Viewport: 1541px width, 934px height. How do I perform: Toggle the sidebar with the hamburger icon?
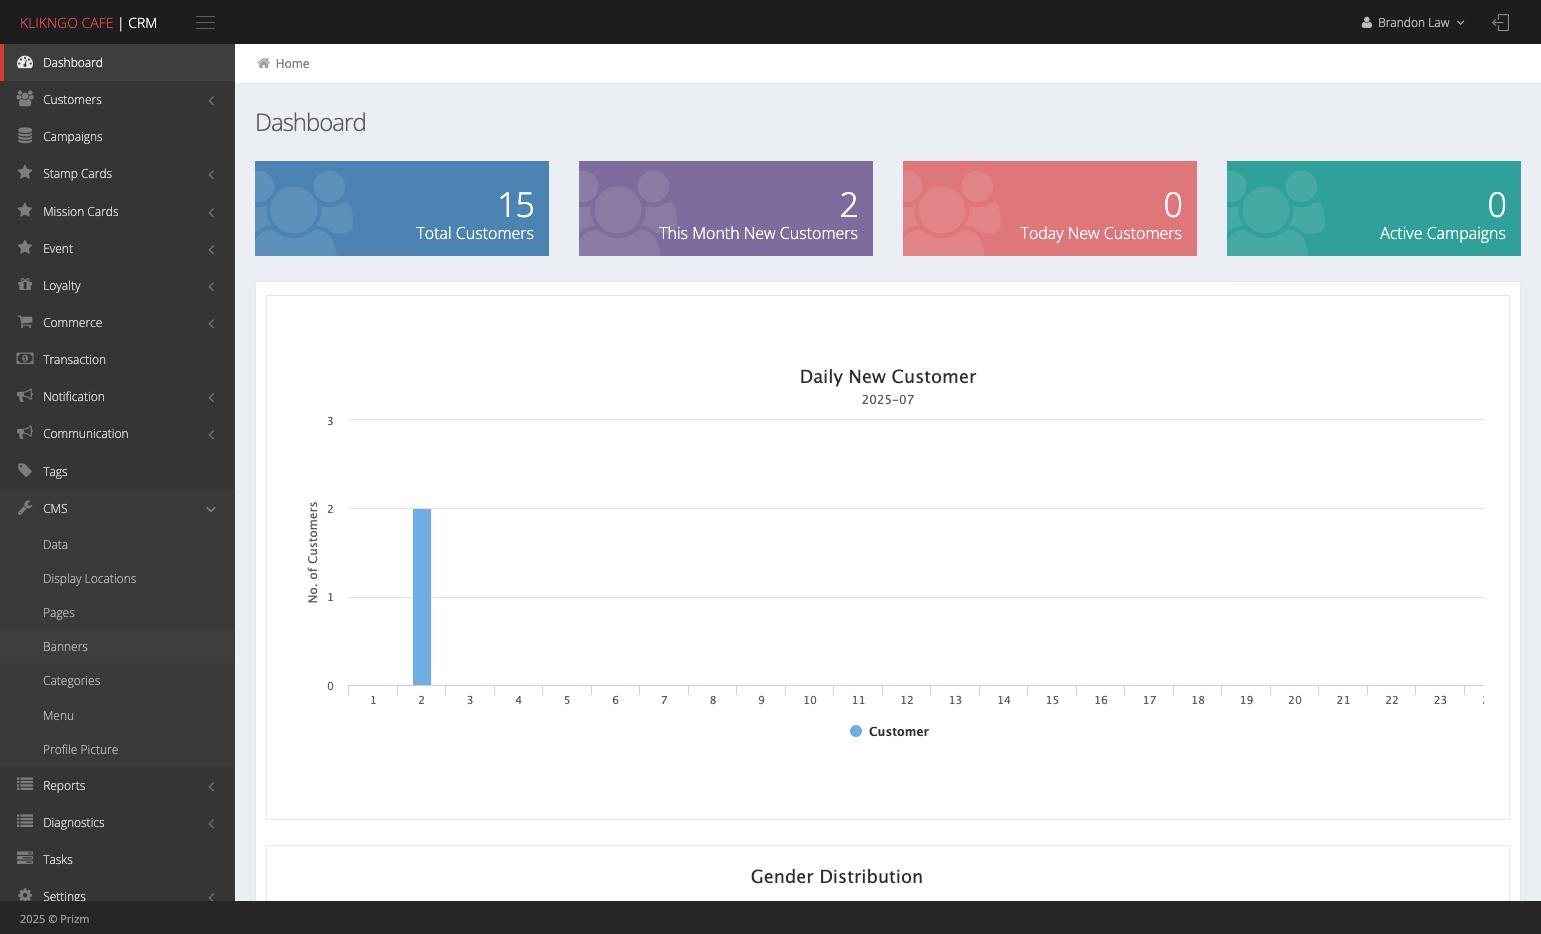pos(205,22)
